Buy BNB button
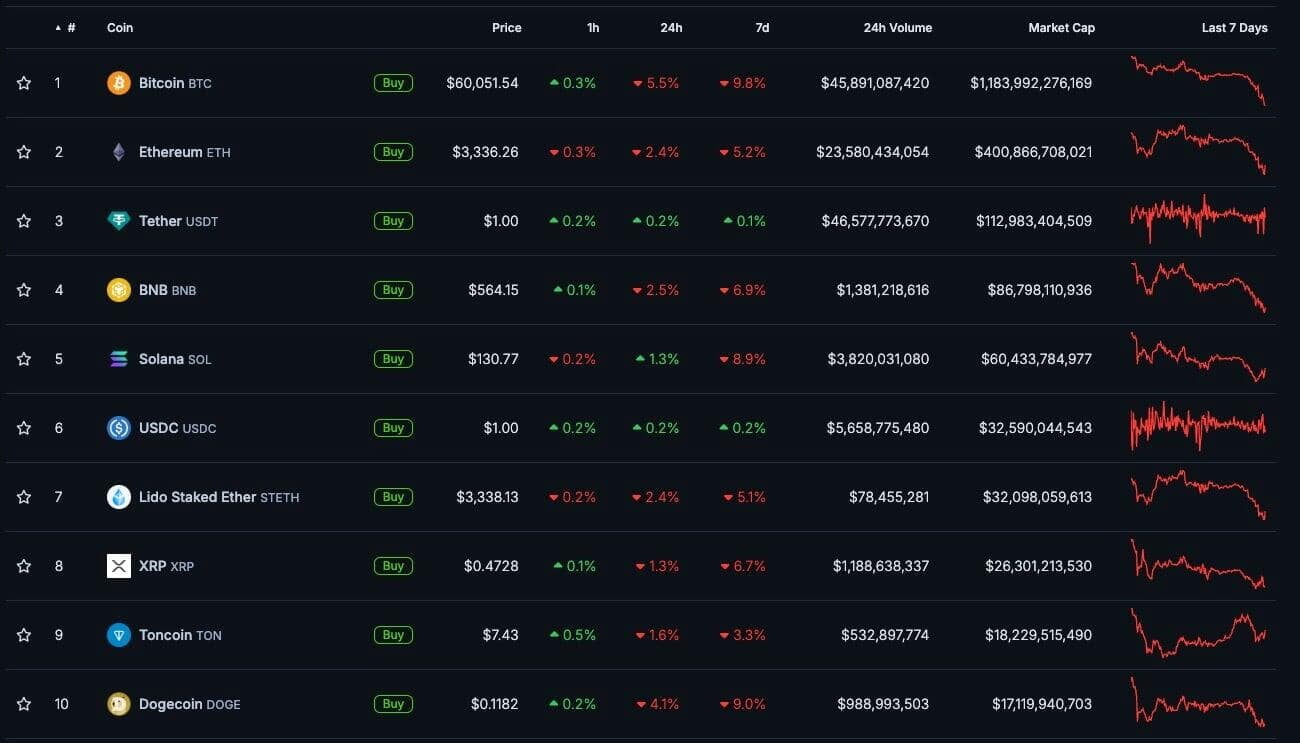This screenshot has height=743, width=1300. (393, 290)
